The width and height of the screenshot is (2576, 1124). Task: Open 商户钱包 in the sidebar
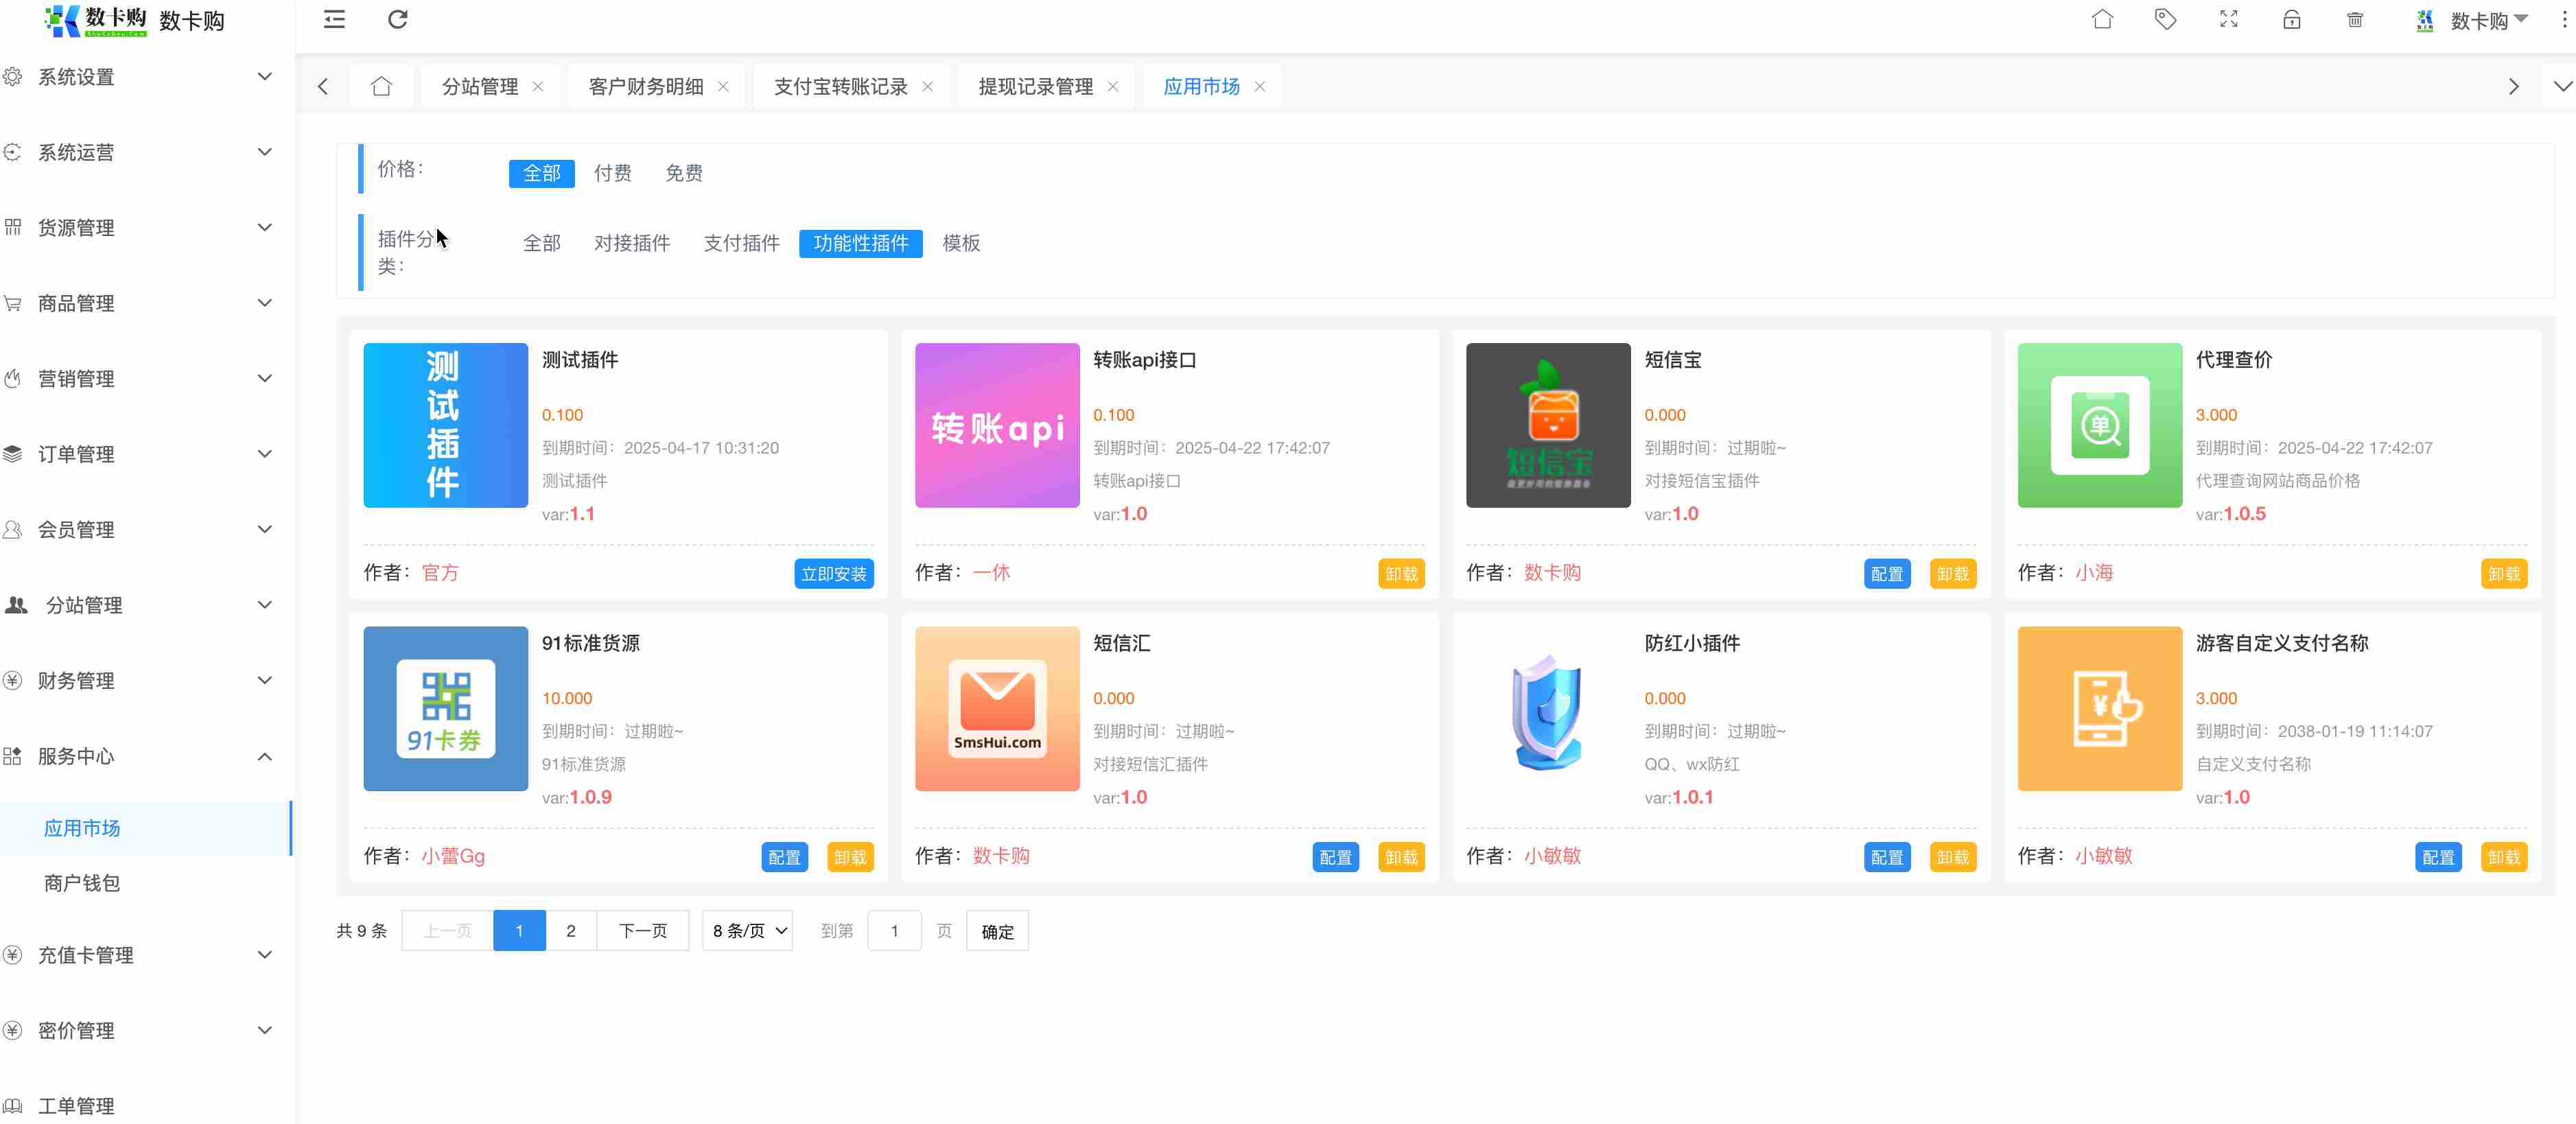coord(82,883)
